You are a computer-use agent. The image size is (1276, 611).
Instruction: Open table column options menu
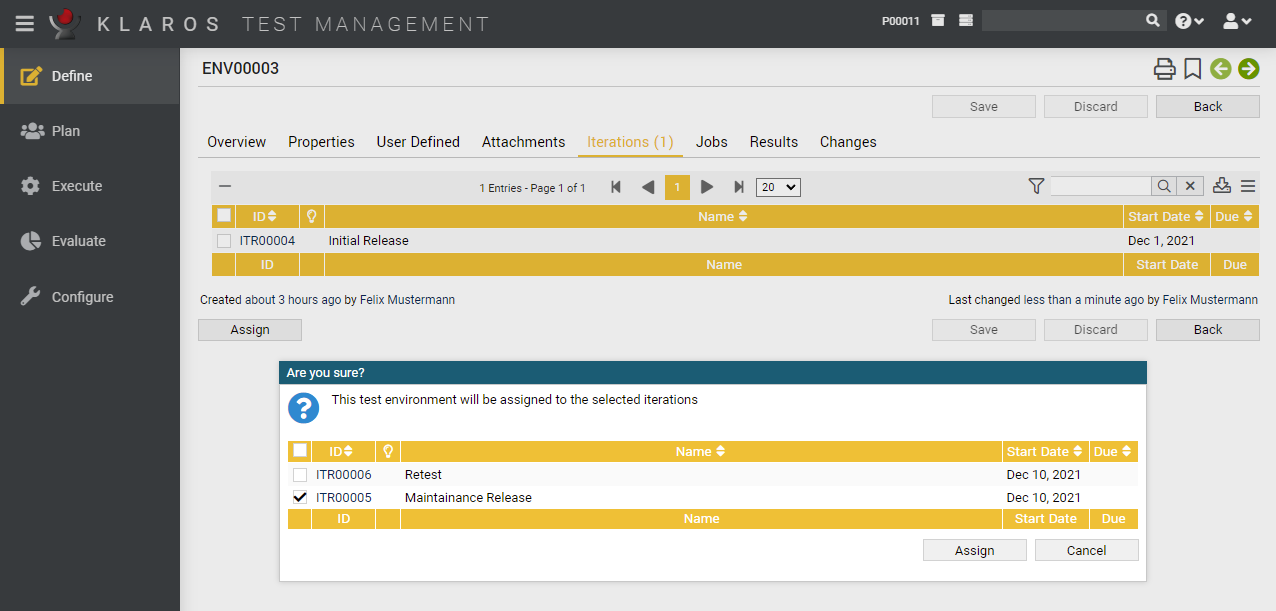pyautogui.click(x=1248, y=186)
